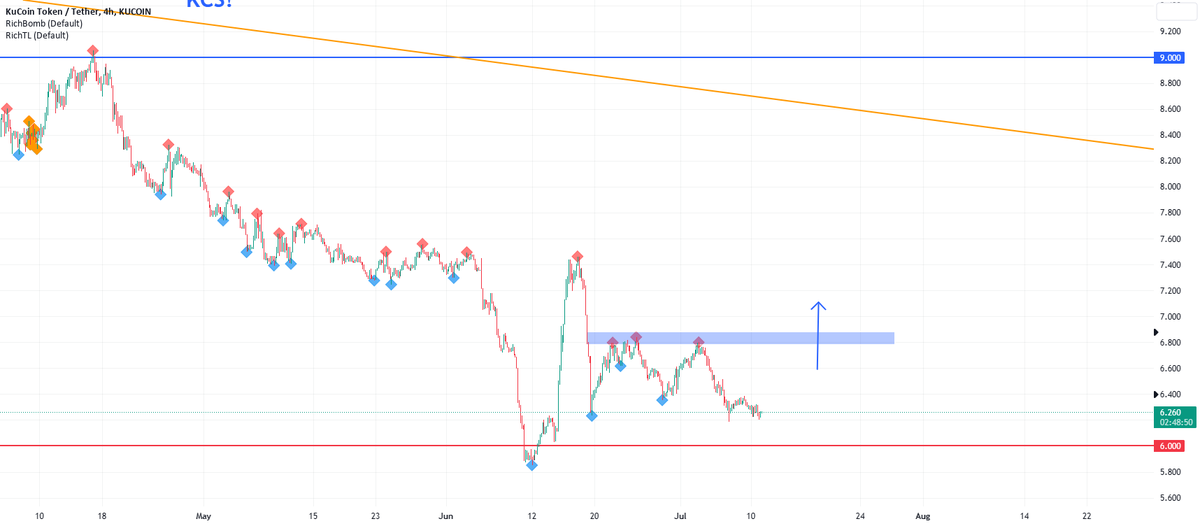Select the RichTL (Default) indicator label

[x=37, y=35]
